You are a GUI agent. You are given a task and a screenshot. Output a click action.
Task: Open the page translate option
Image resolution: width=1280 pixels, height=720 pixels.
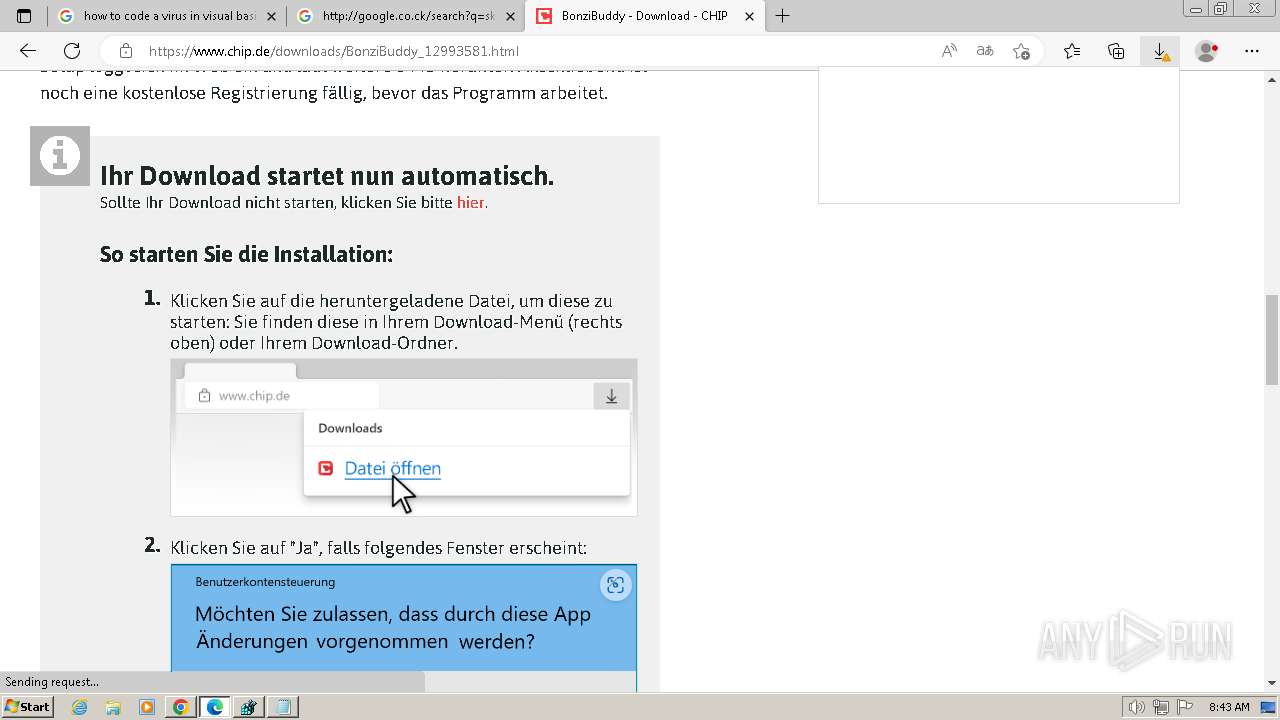pos(985,51)
